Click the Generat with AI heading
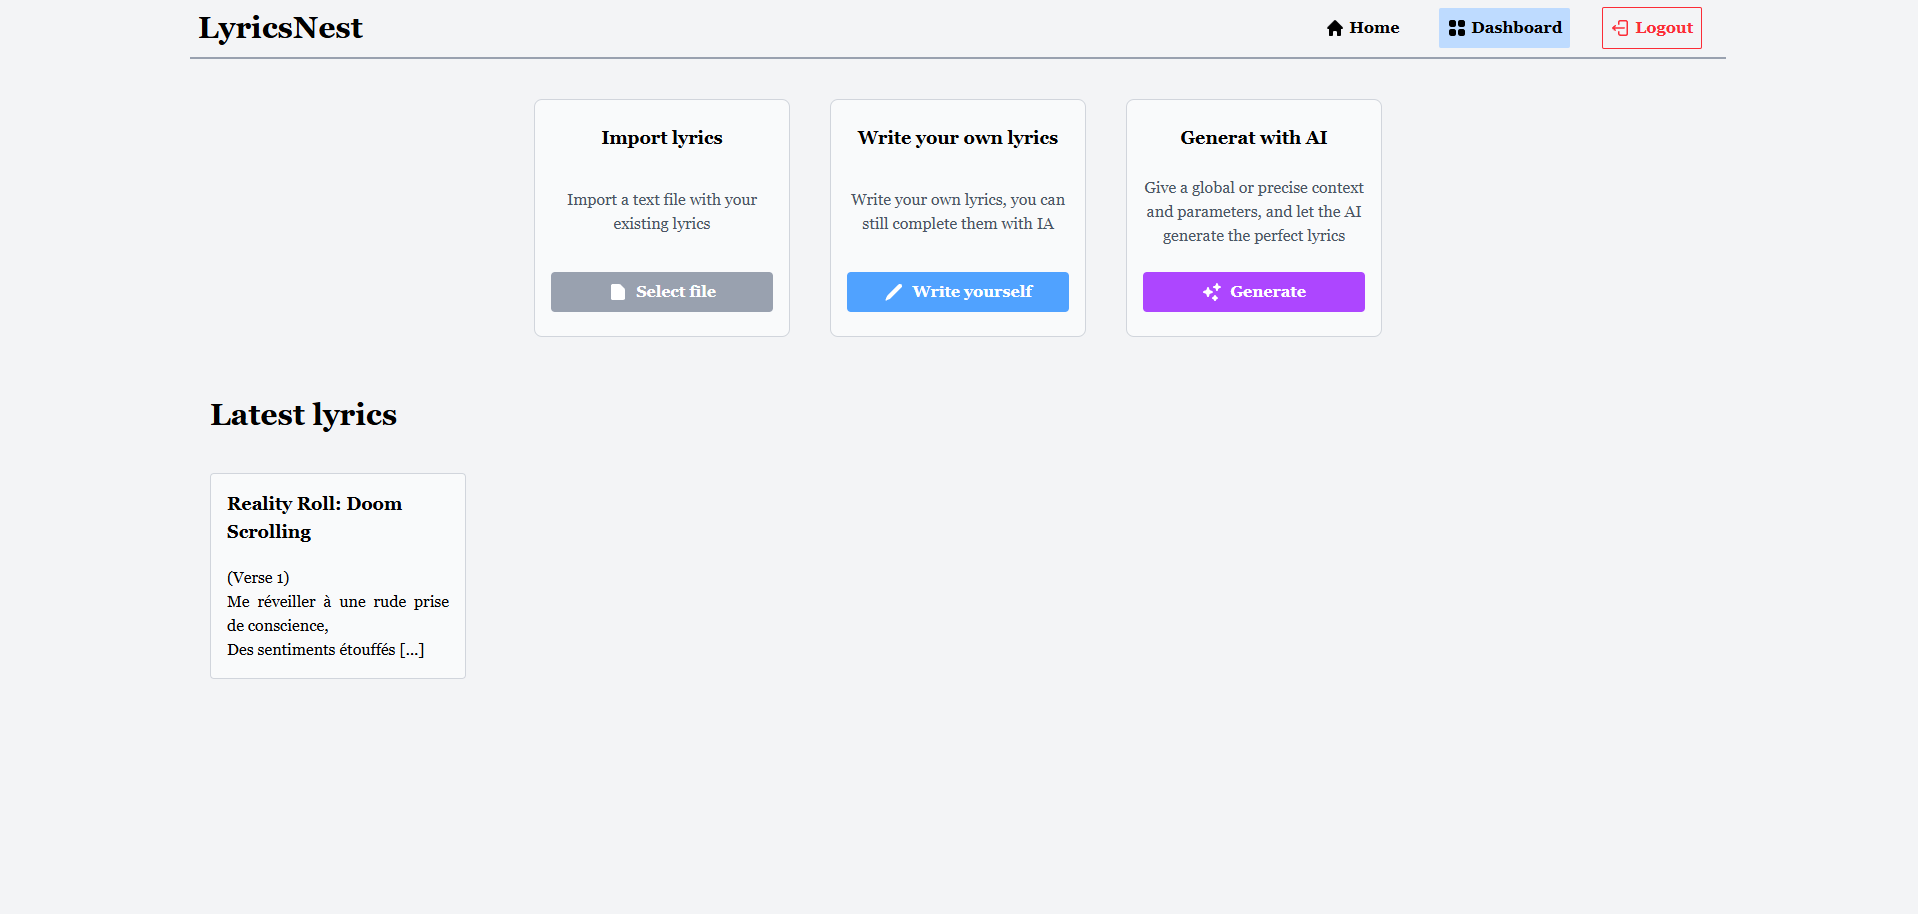The height and width of the screenshot is (914, 1918). [x=1253, y=138]
